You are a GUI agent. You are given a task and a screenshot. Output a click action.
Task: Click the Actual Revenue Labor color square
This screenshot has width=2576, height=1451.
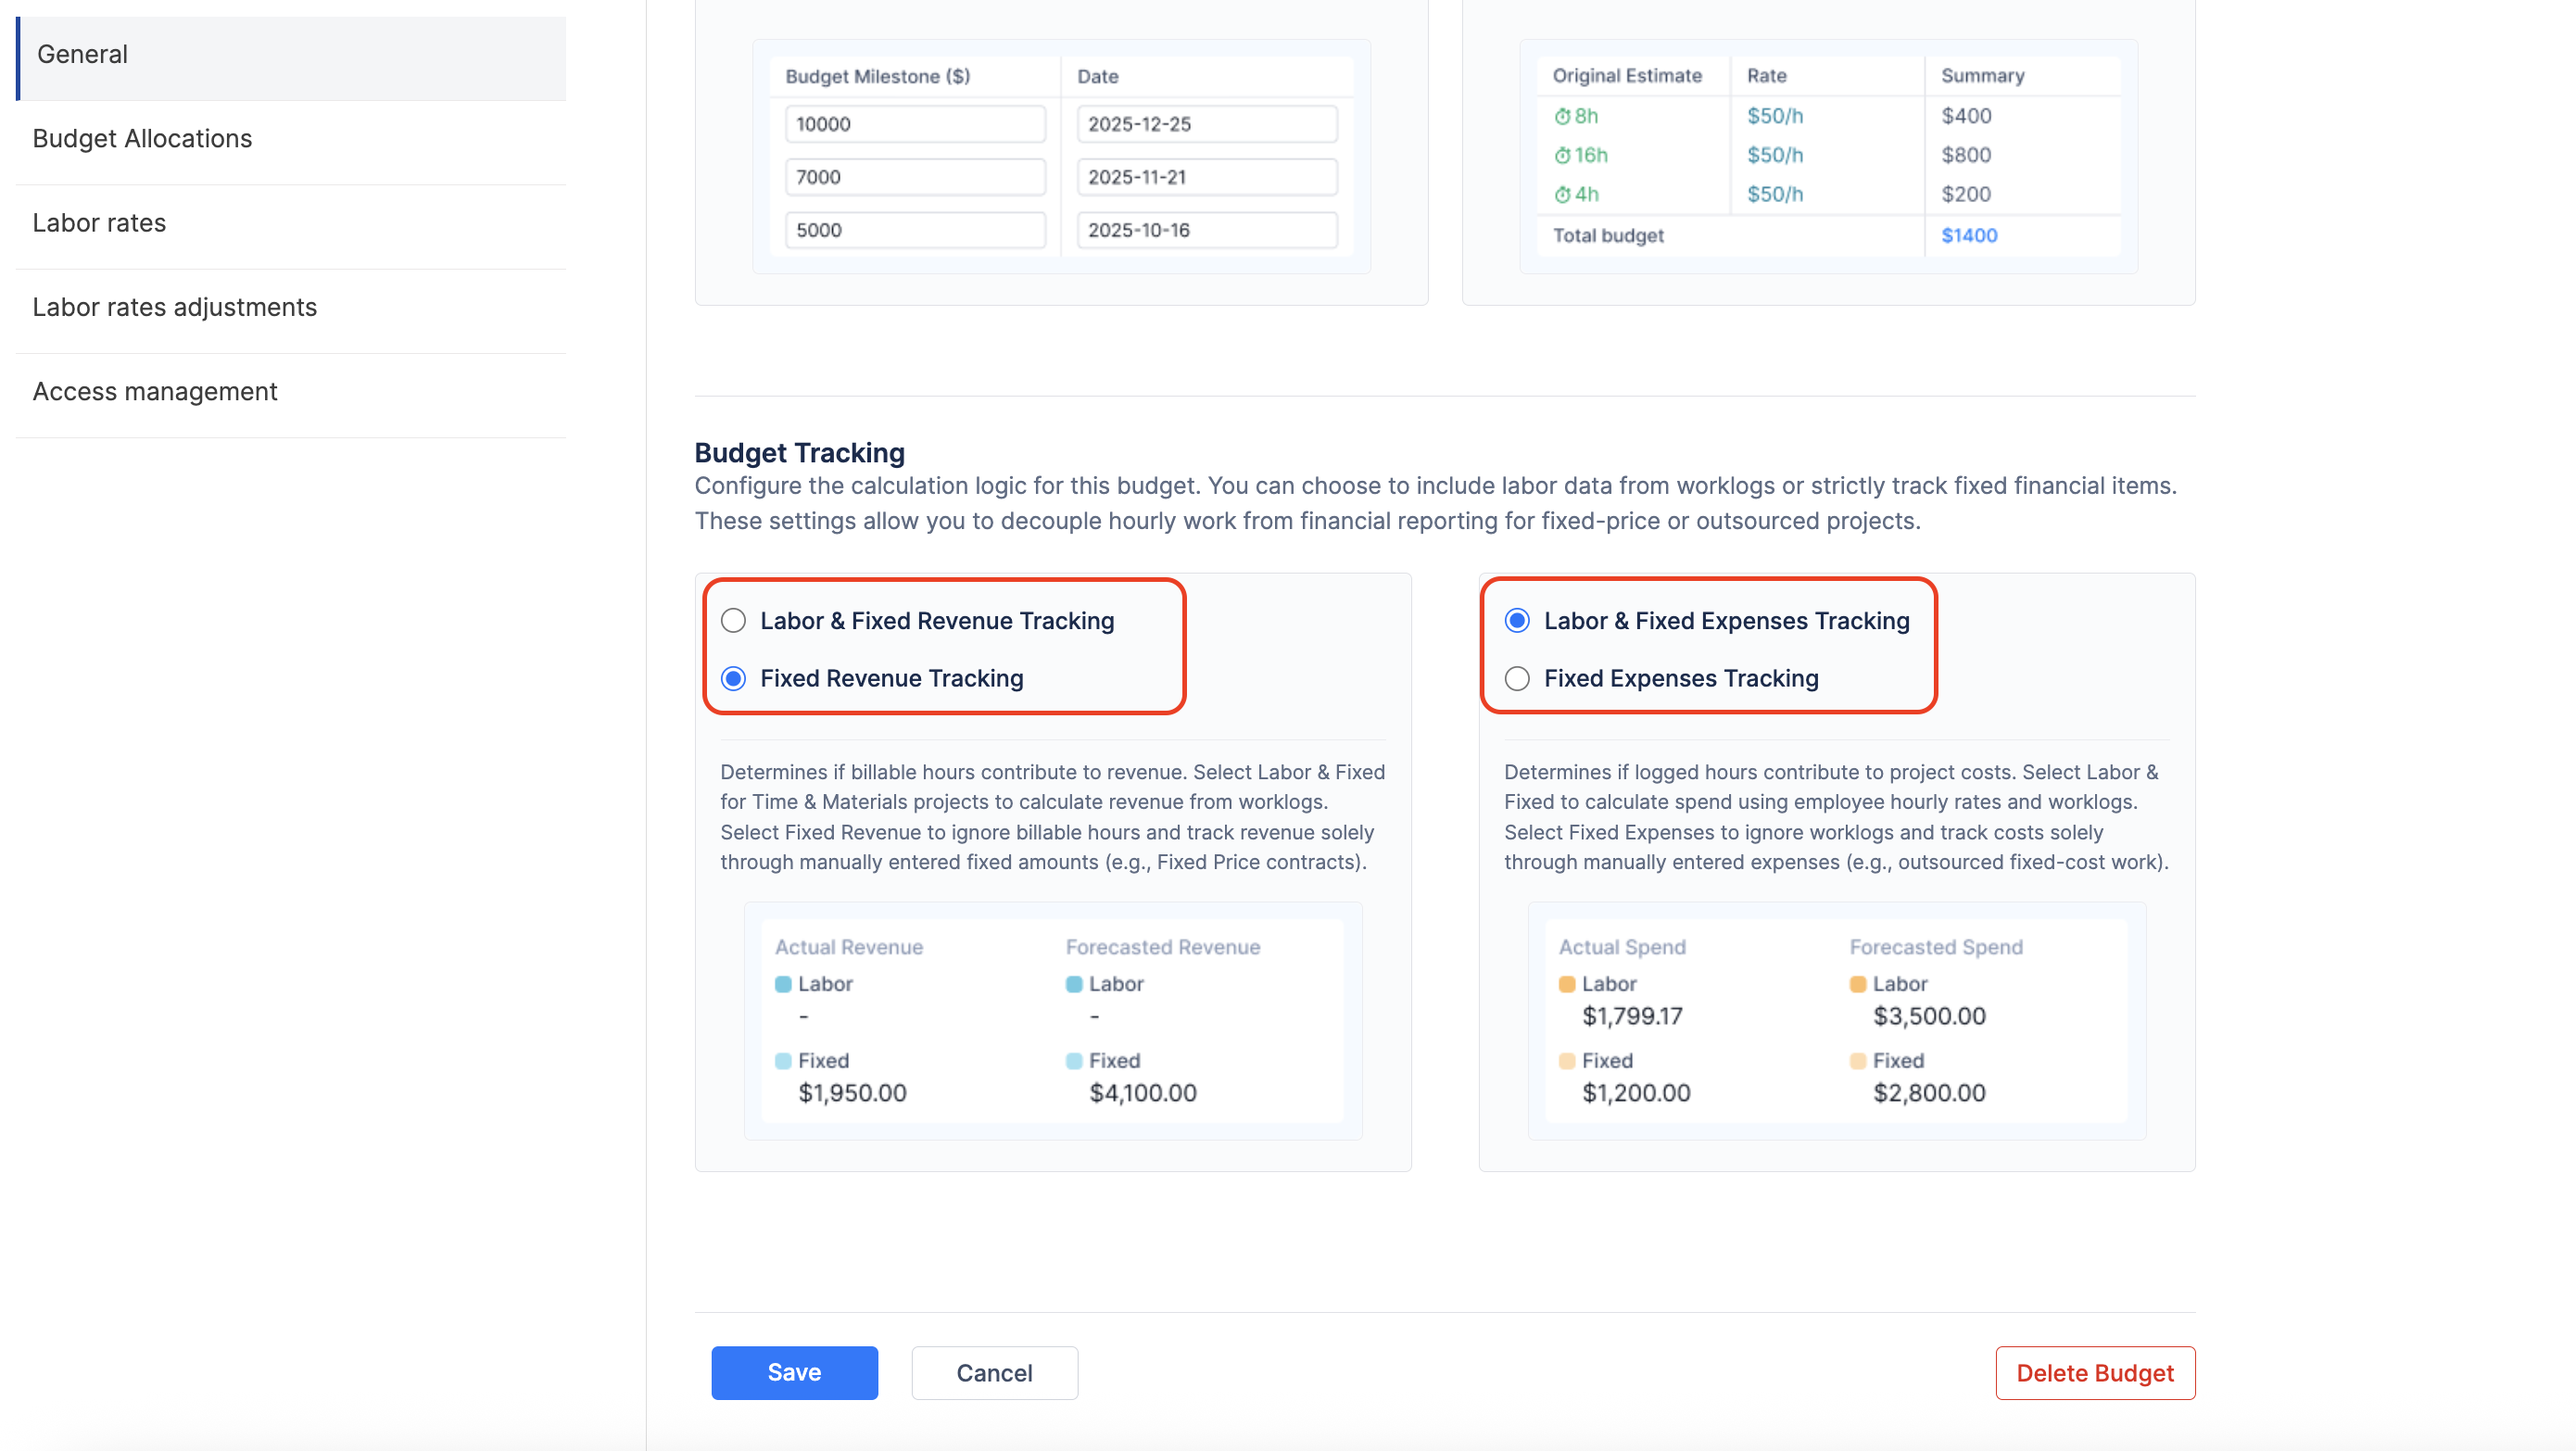(783, 984)
